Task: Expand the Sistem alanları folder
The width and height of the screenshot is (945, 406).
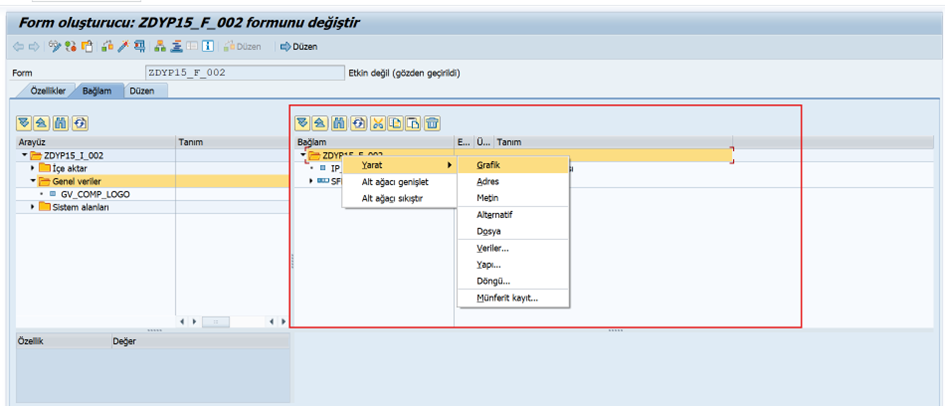Action: click(32, 207)
